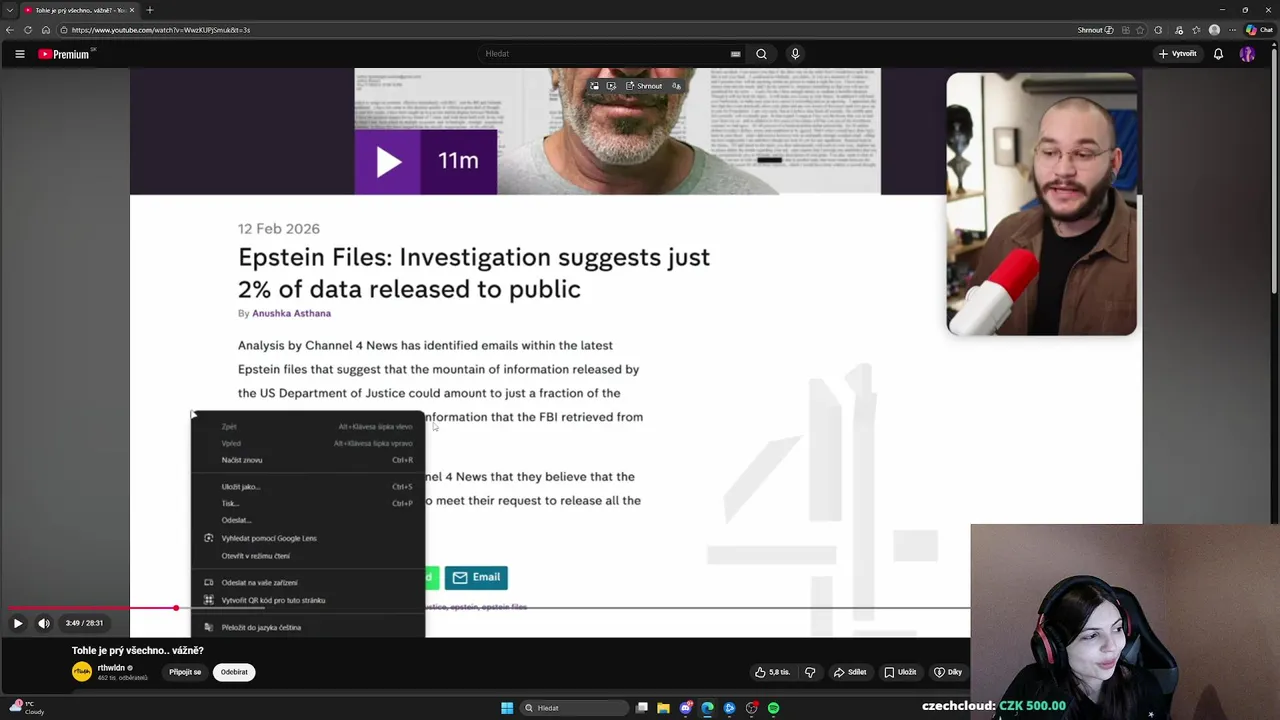Screen dimensions: 1280x720
Task: Open Copilot Chat sidebar button
Action: point(1258,30)
